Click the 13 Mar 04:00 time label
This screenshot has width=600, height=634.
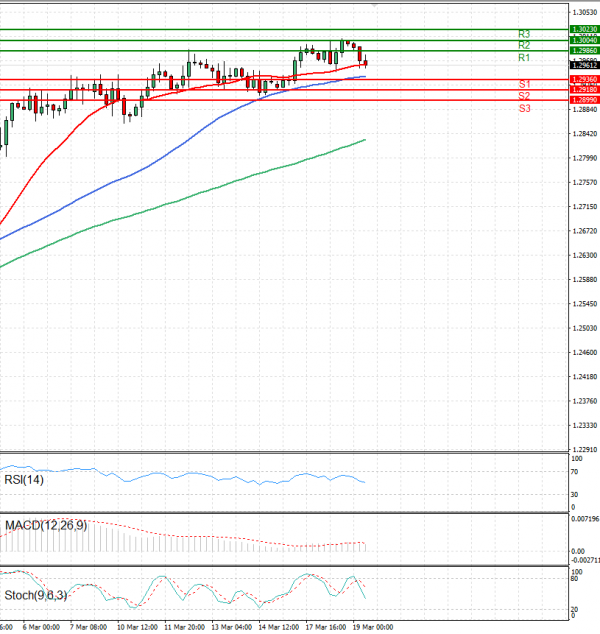(x=232, y=627)
